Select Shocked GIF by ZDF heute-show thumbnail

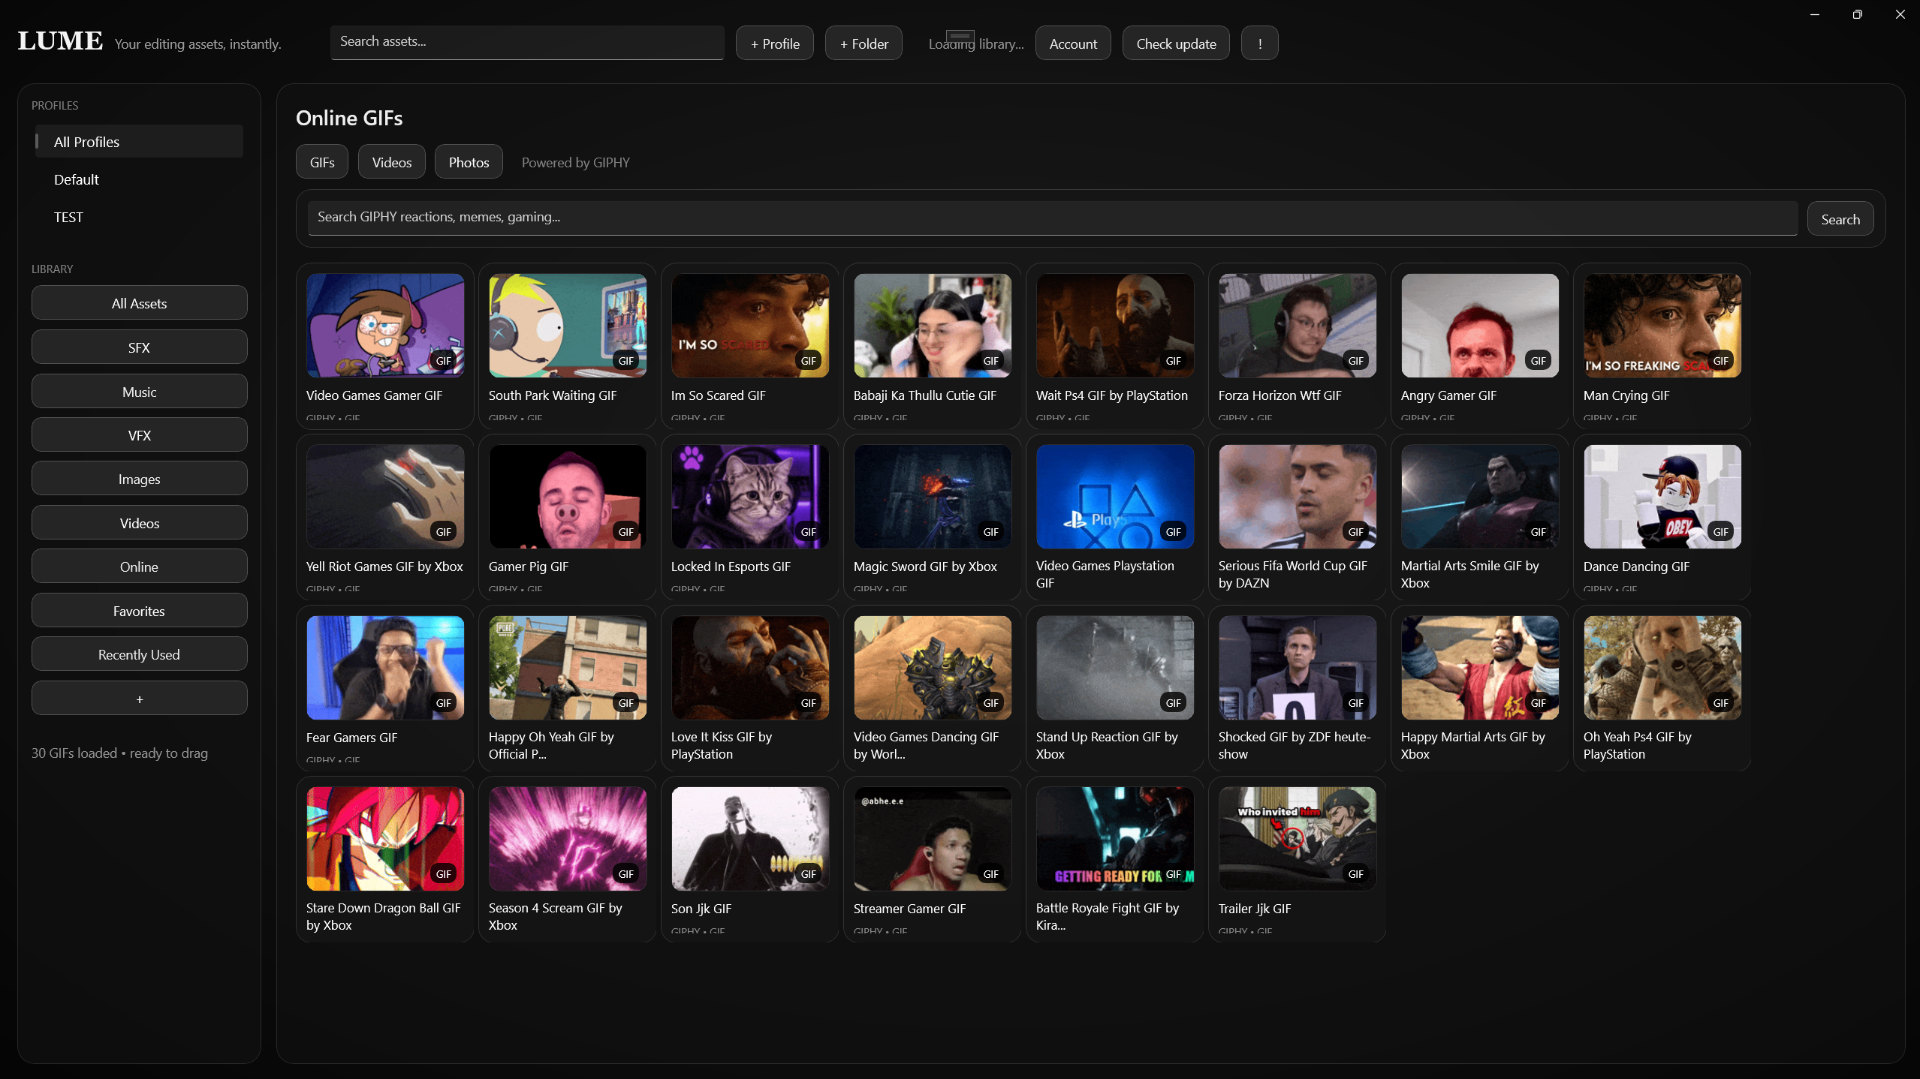pyautogui.click(x=1297, y=668)
